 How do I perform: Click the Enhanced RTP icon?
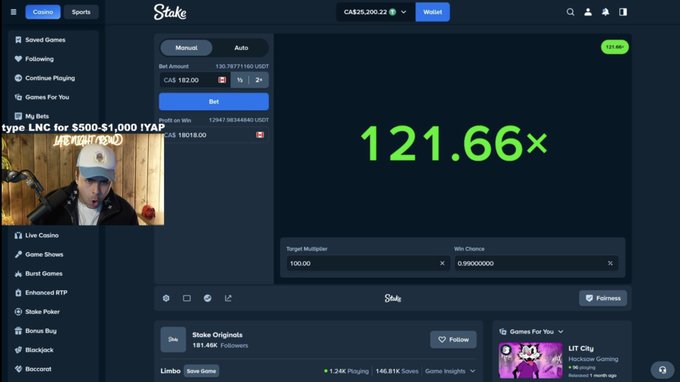[18, 292]
